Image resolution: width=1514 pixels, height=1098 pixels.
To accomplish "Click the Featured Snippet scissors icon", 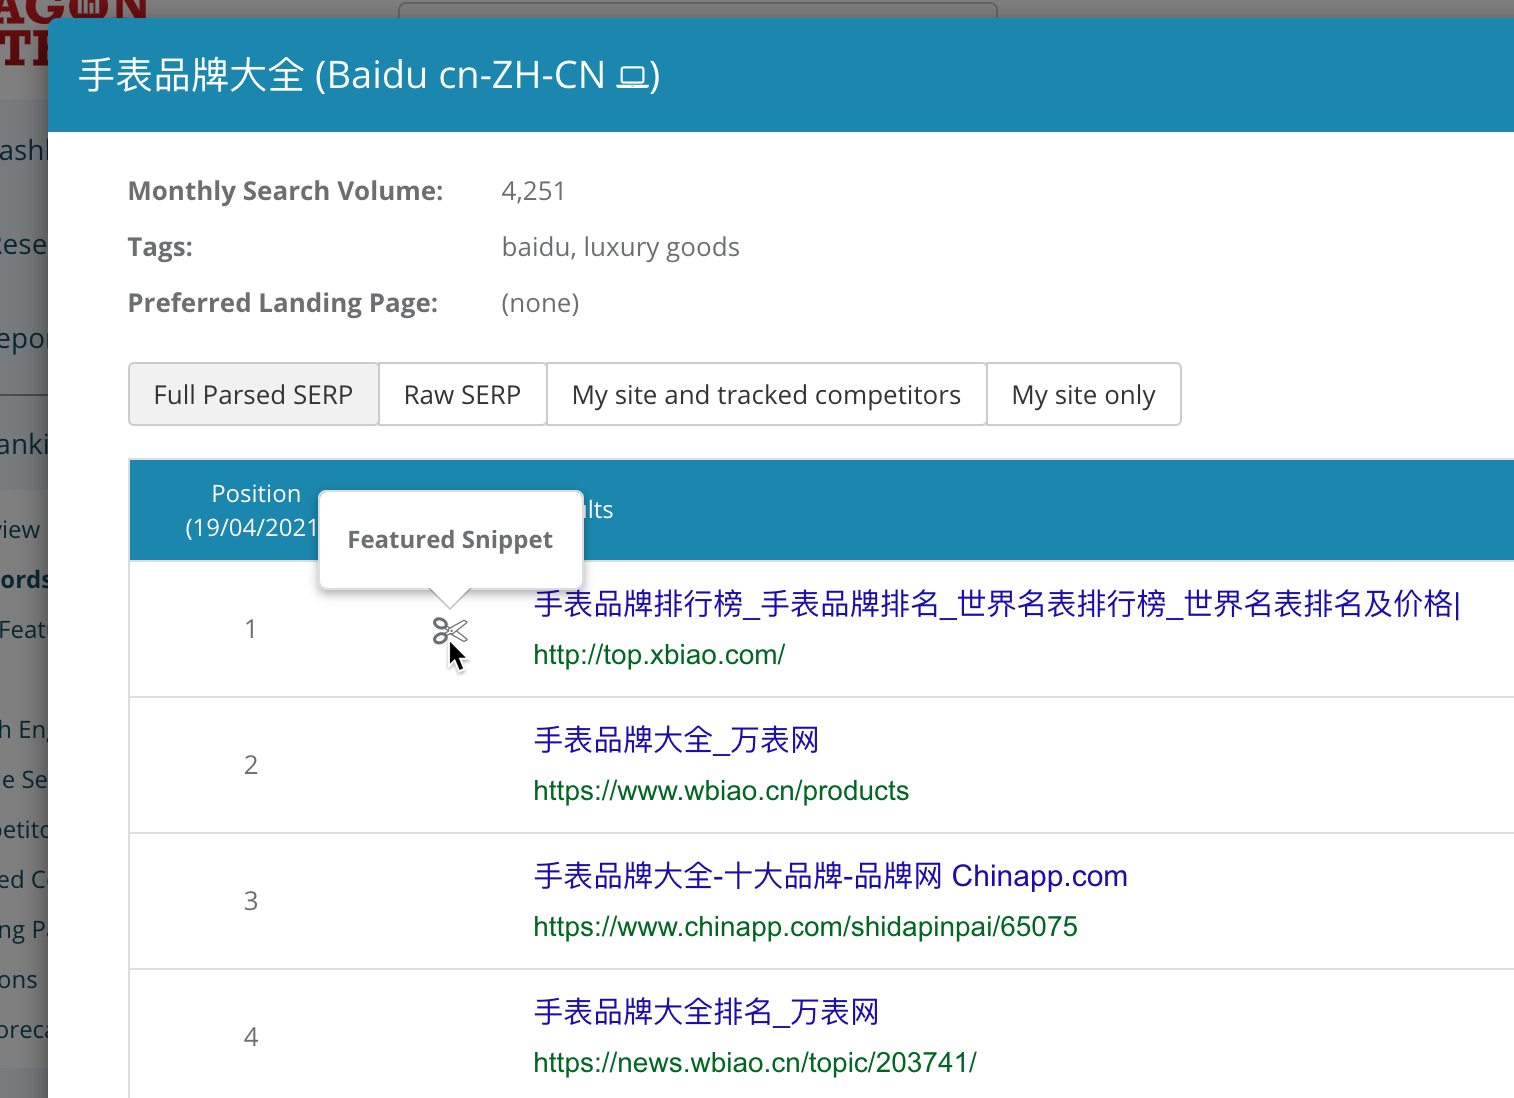I will point(450,632).
